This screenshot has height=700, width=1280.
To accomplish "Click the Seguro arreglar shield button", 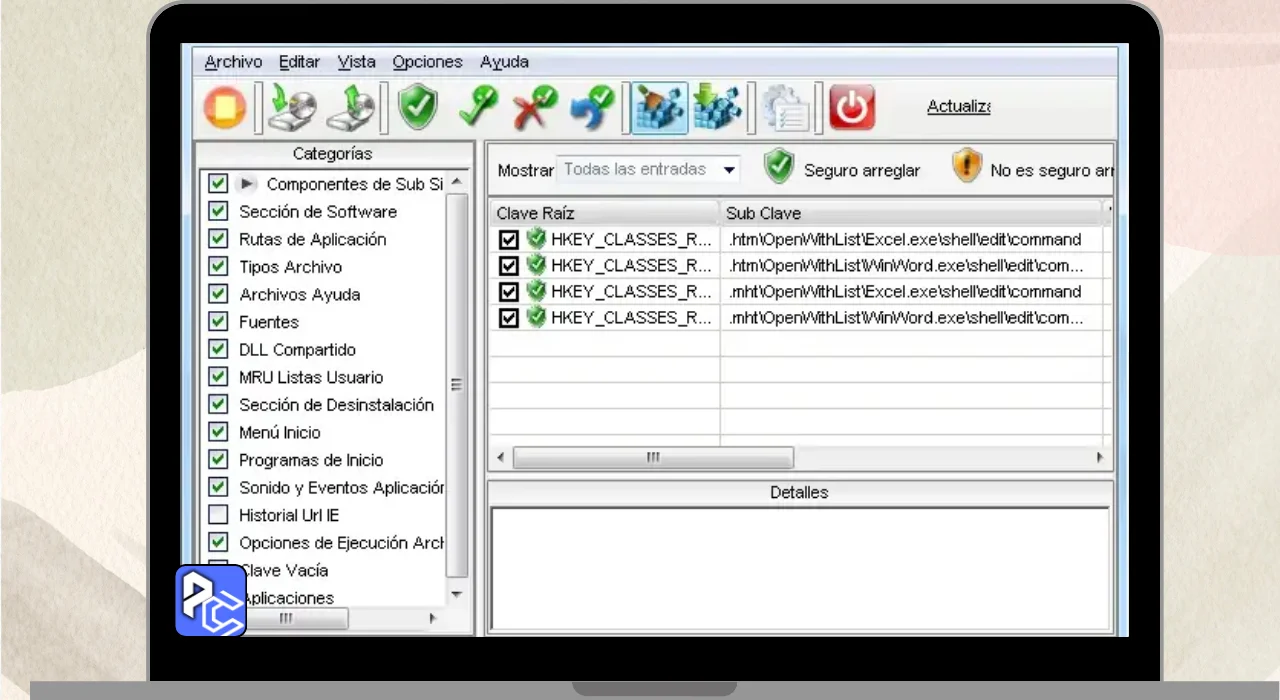I will (779, 168).
